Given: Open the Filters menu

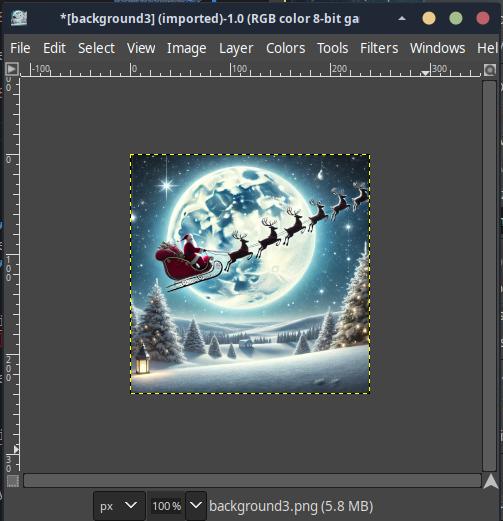Looking at the screenshot, I should click(x=379, y=48).
